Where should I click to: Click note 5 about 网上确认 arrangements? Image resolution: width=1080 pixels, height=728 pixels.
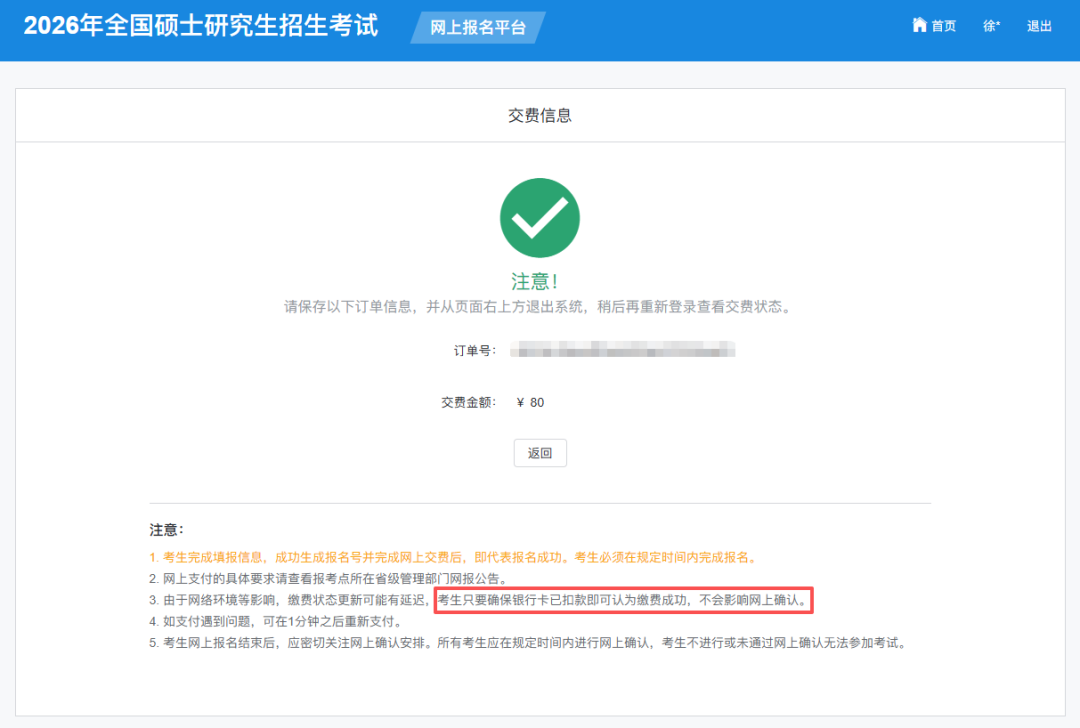[x=530, y=643]
